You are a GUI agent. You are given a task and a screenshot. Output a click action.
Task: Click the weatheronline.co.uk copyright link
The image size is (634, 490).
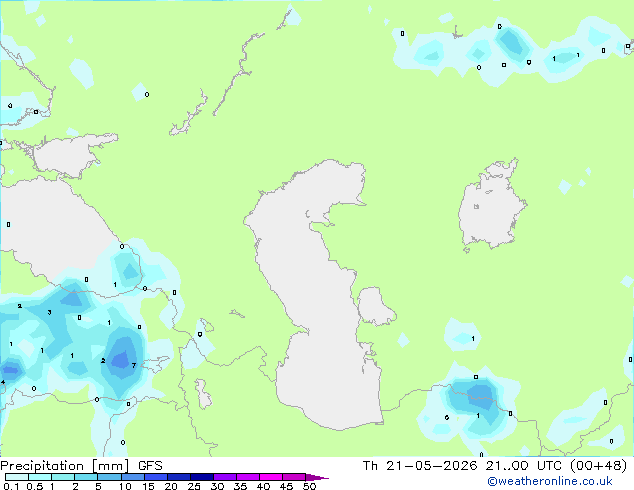click(550, 481)
